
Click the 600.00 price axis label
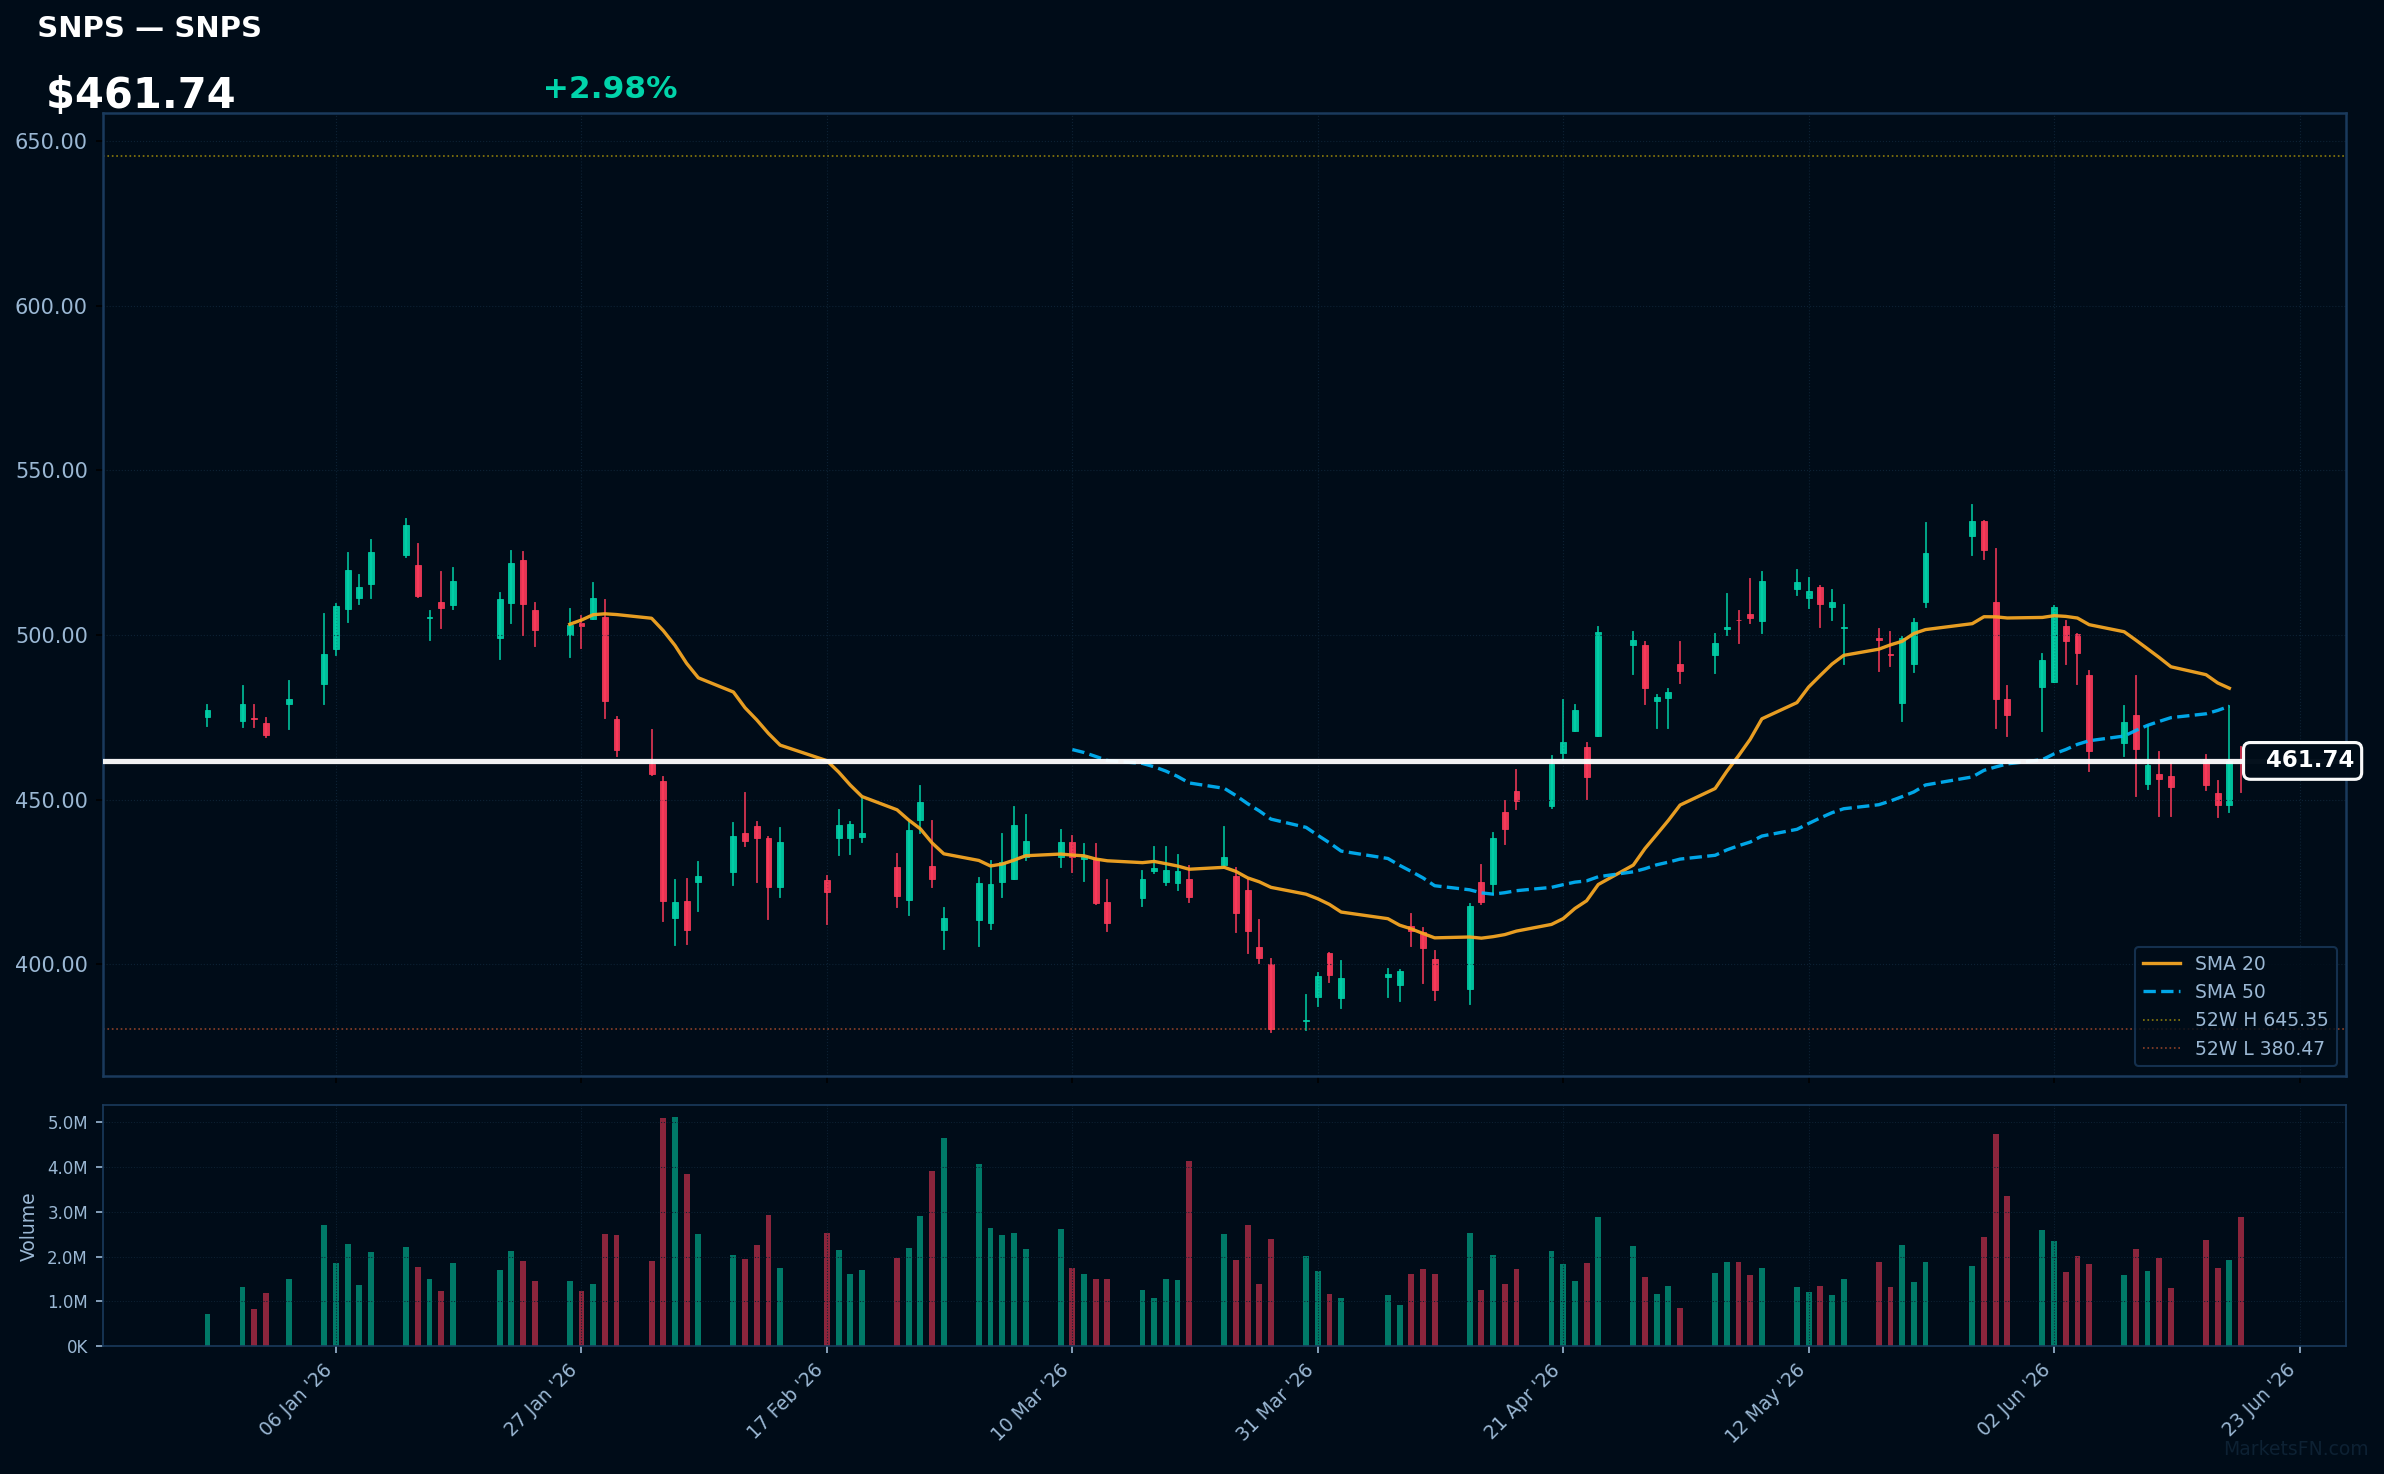(51, 307)
